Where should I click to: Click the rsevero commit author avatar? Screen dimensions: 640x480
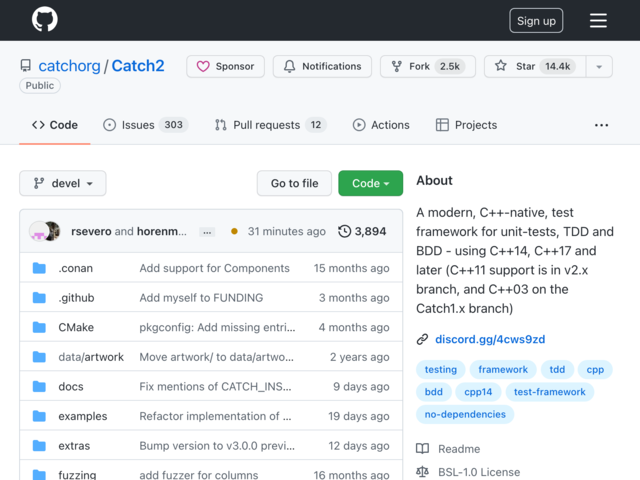[x=39, y=231]
